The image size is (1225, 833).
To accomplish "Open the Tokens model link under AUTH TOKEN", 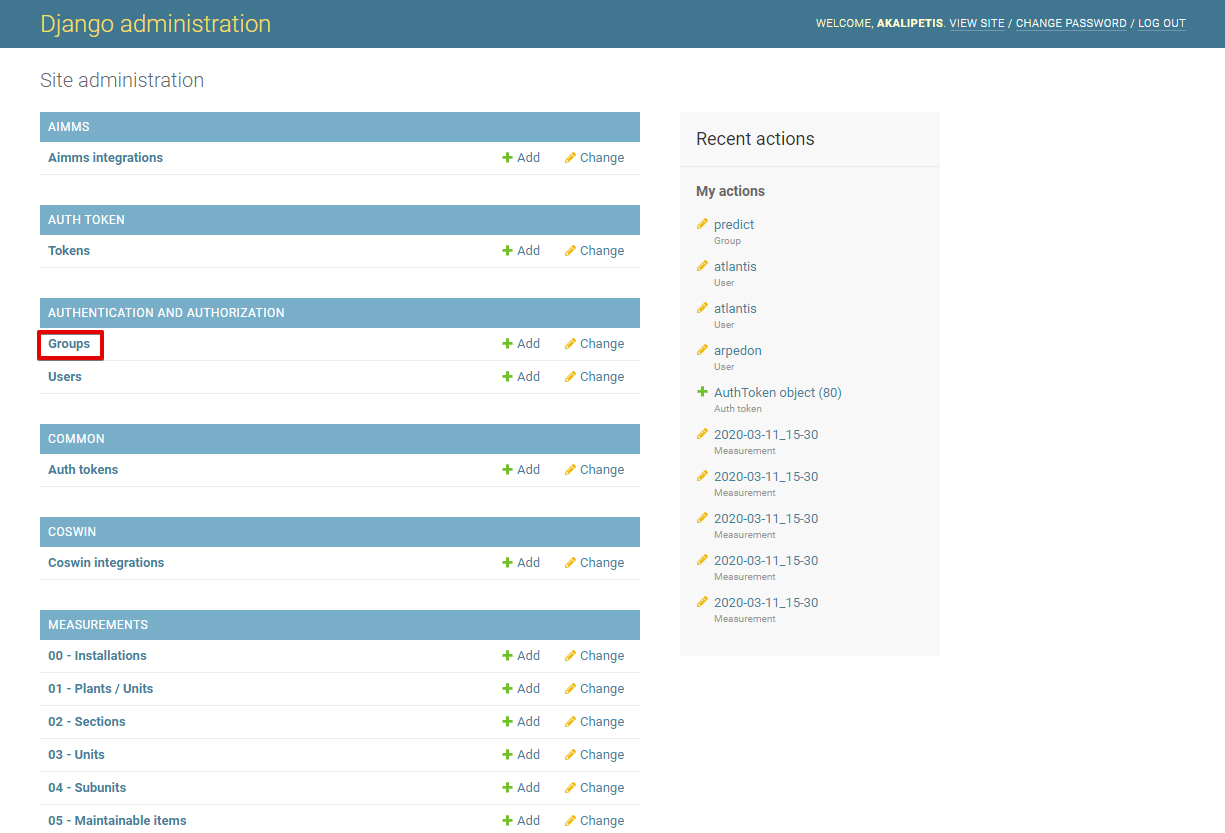I will (x=69, y=251).
